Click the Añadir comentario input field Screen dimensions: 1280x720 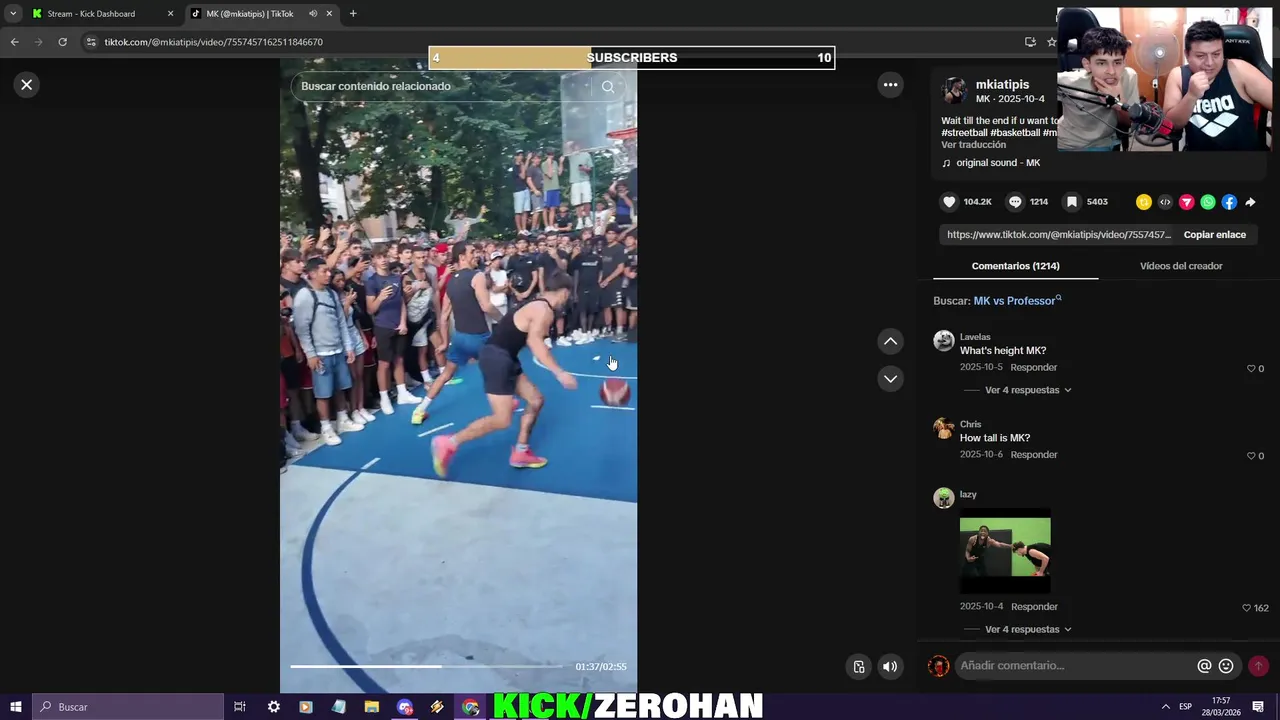tap(1075, 666)
